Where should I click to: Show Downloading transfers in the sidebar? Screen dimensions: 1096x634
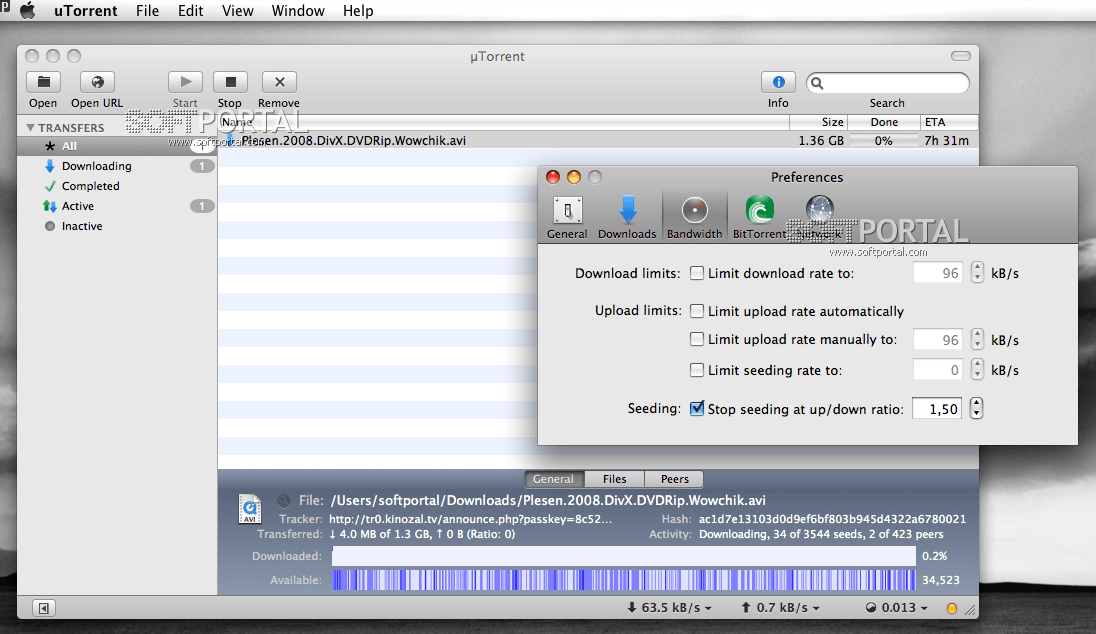(x=96, y=166)
